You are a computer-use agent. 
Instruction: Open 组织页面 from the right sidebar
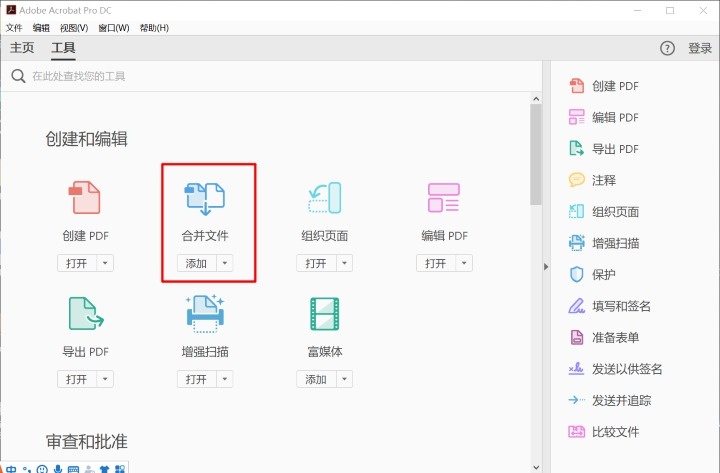604,212
